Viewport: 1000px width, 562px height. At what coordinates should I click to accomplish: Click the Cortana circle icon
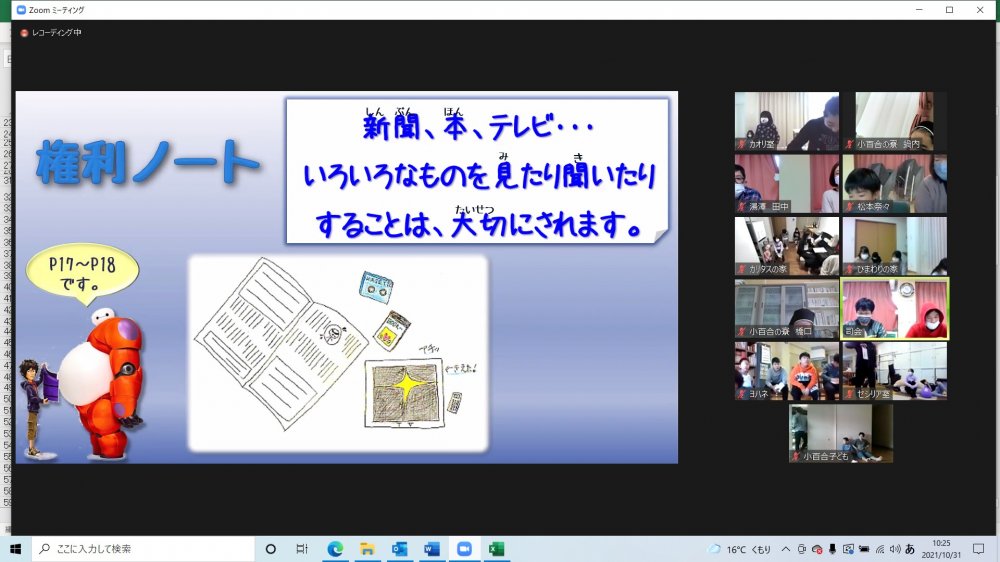(270, 549)
